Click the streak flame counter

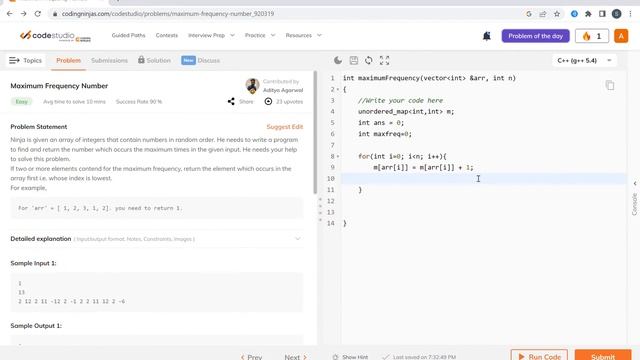tap(591, 36)
